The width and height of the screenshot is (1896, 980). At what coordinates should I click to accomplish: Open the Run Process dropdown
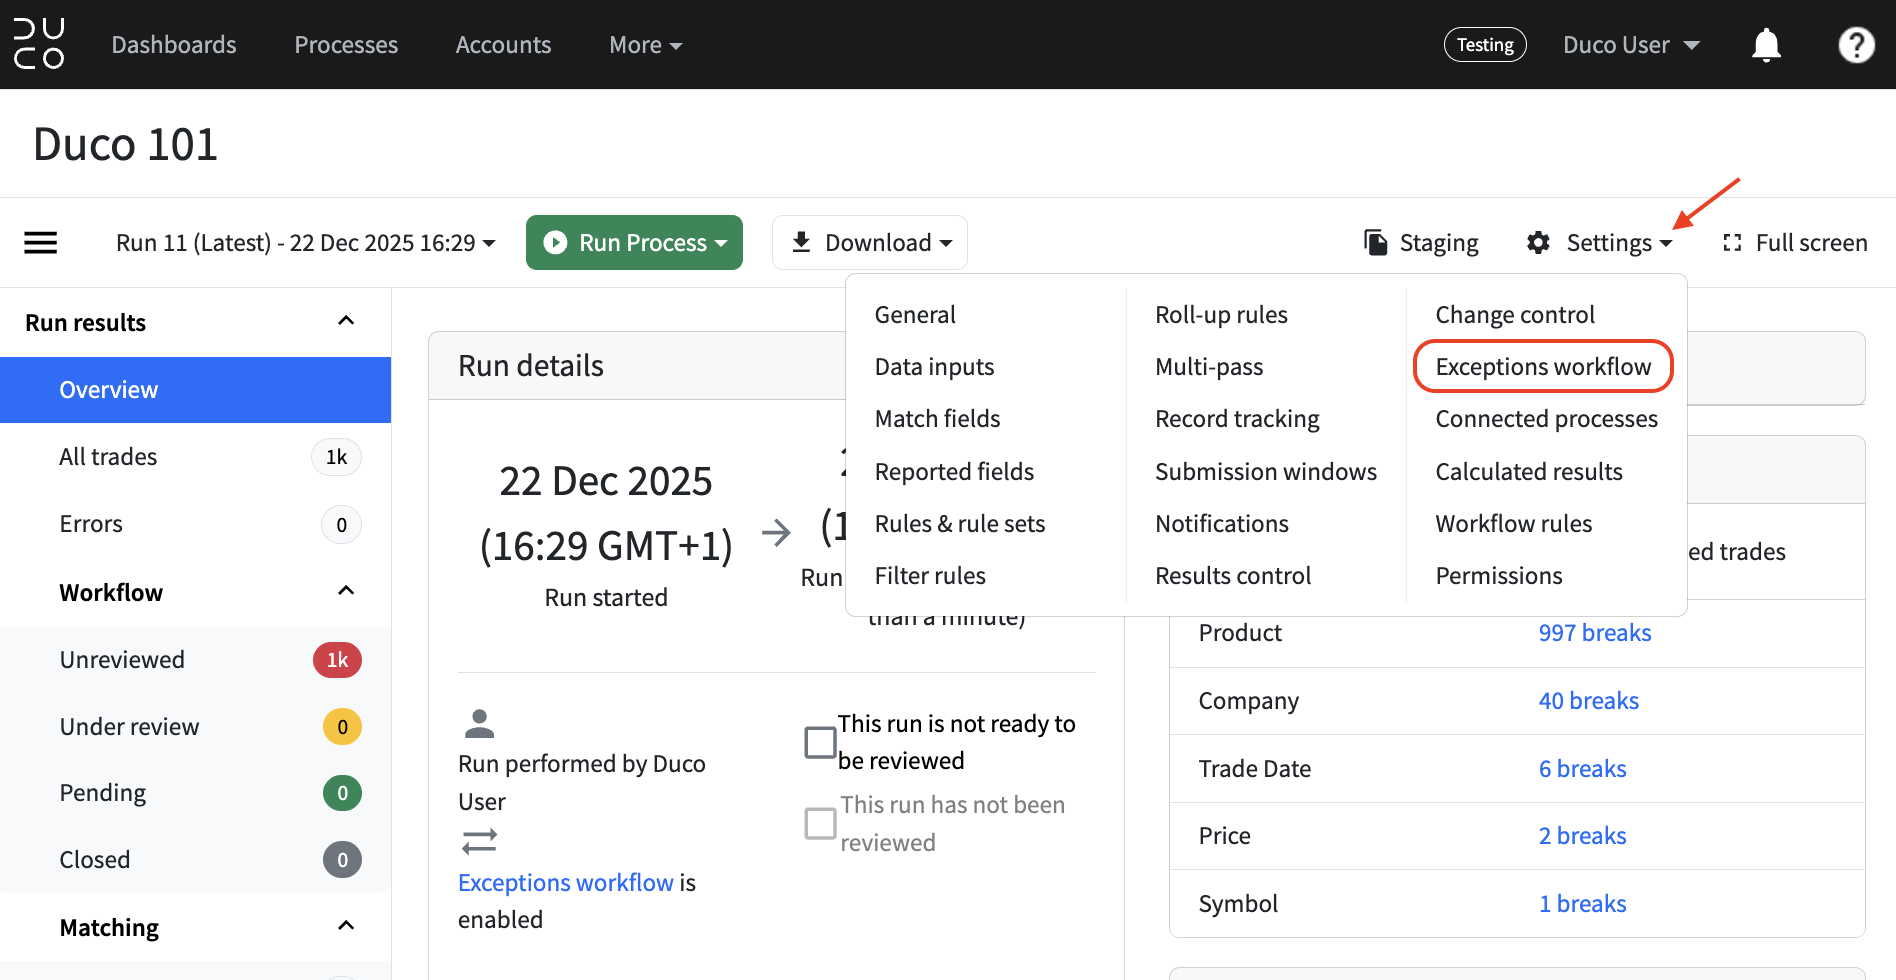click(x=634, y=243)
